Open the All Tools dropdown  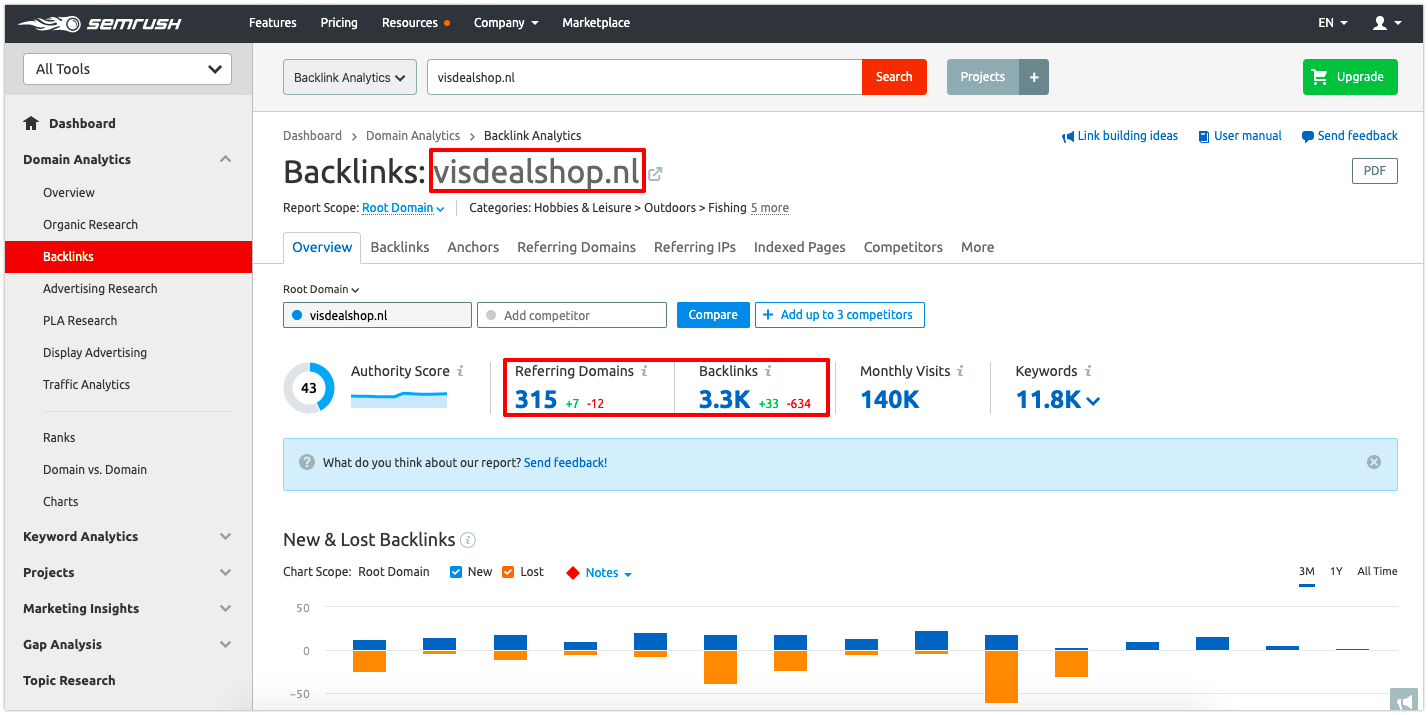point(127,69)
